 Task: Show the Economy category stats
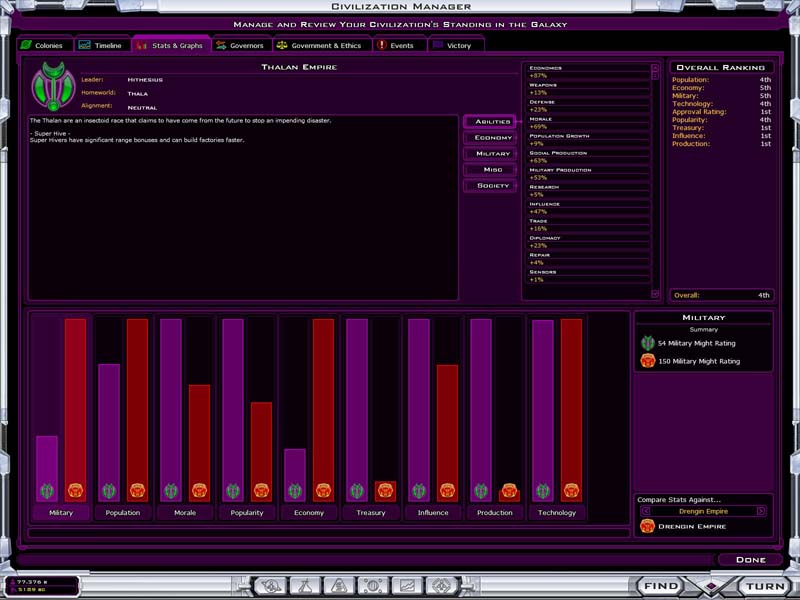tap(490, 138)
